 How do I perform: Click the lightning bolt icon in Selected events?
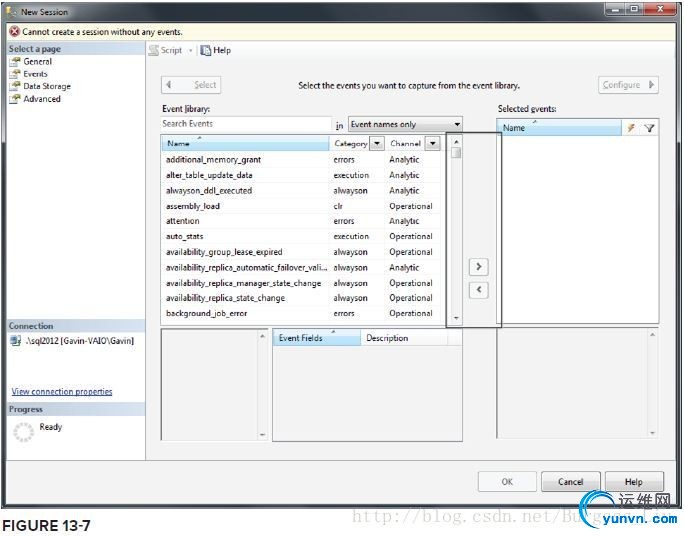(x=631, y=128)
